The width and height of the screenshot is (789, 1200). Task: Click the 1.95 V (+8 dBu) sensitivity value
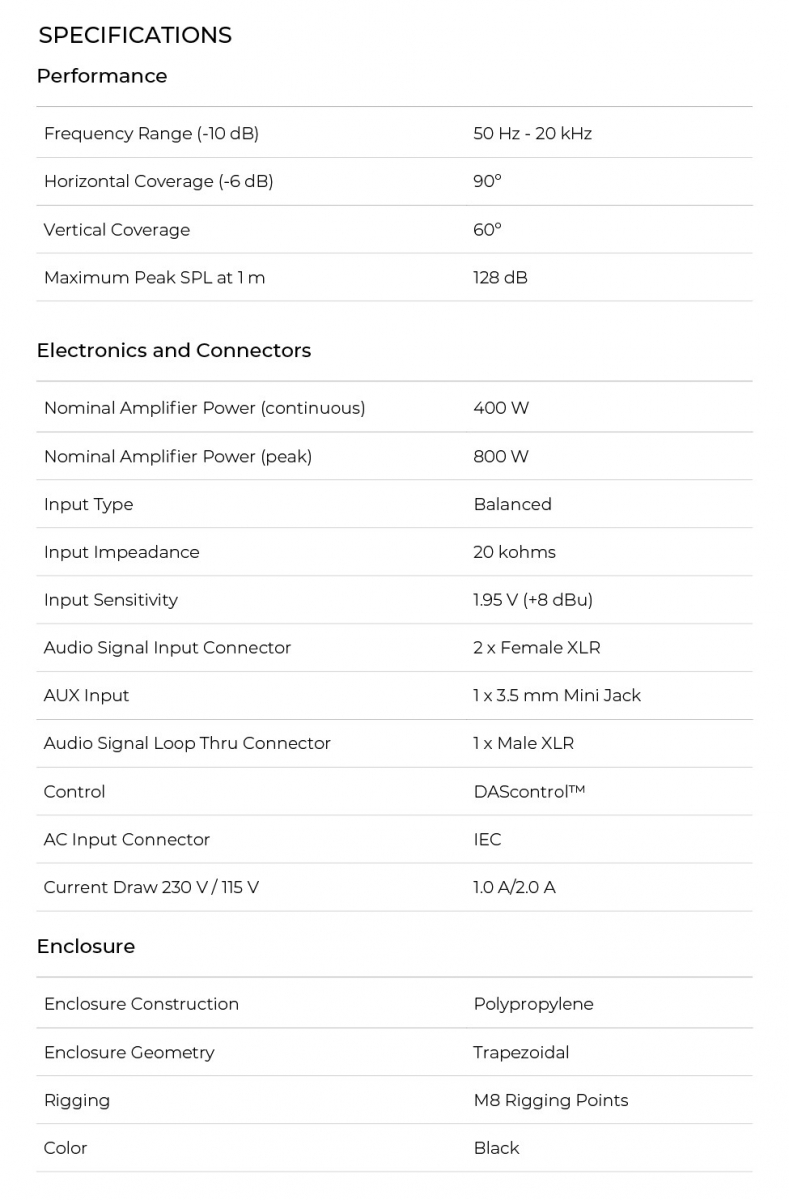[x=533, y=600]
